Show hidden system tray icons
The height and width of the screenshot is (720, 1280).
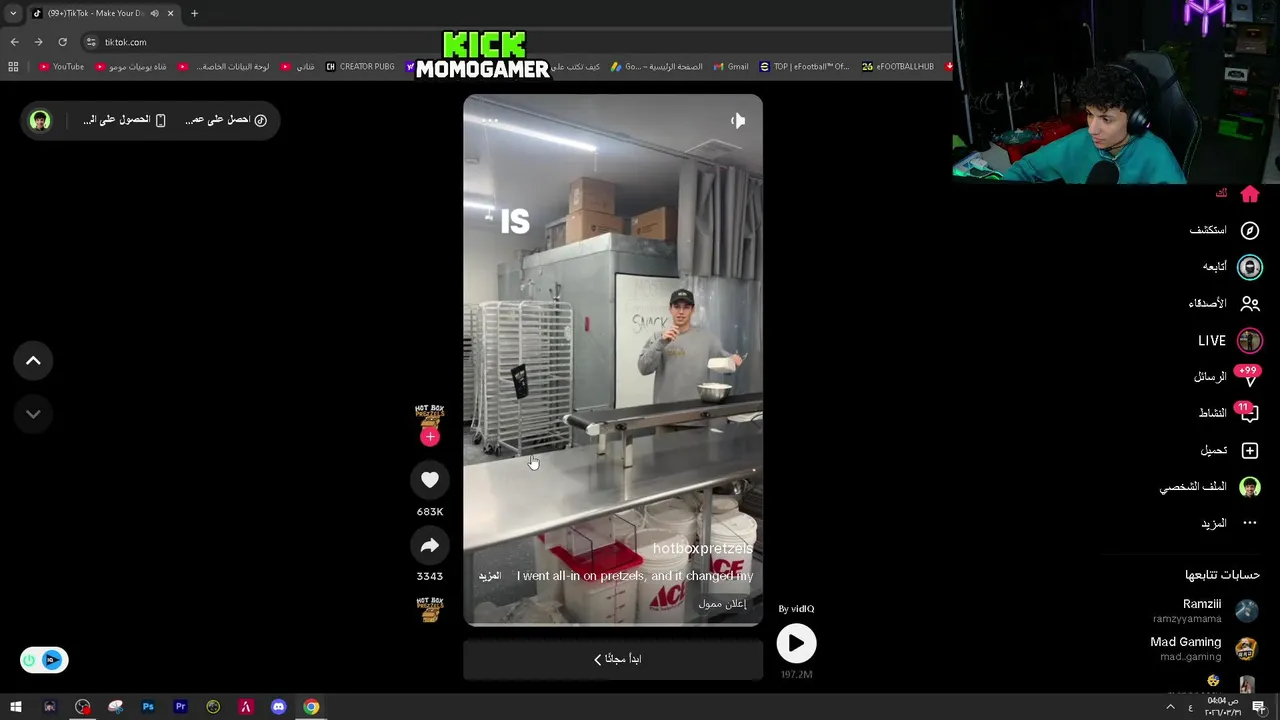pyautogui.click(x=1170, y=707)
